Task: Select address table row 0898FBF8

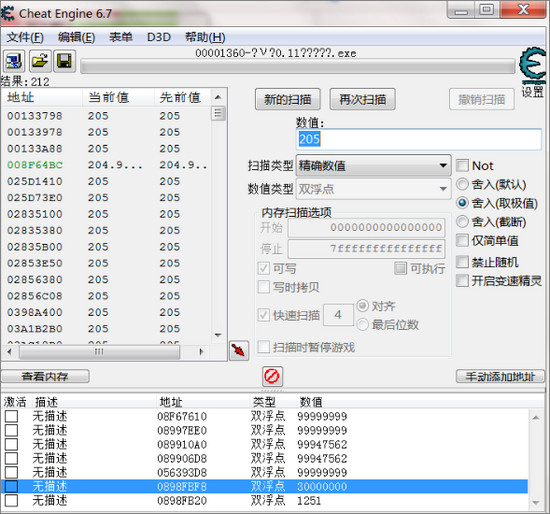Action: (264, 486)
